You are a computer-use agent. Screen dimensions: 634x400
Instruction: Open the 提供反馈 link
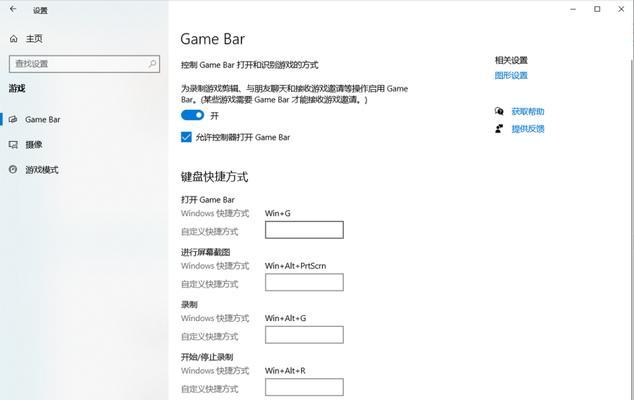[528, 129]
